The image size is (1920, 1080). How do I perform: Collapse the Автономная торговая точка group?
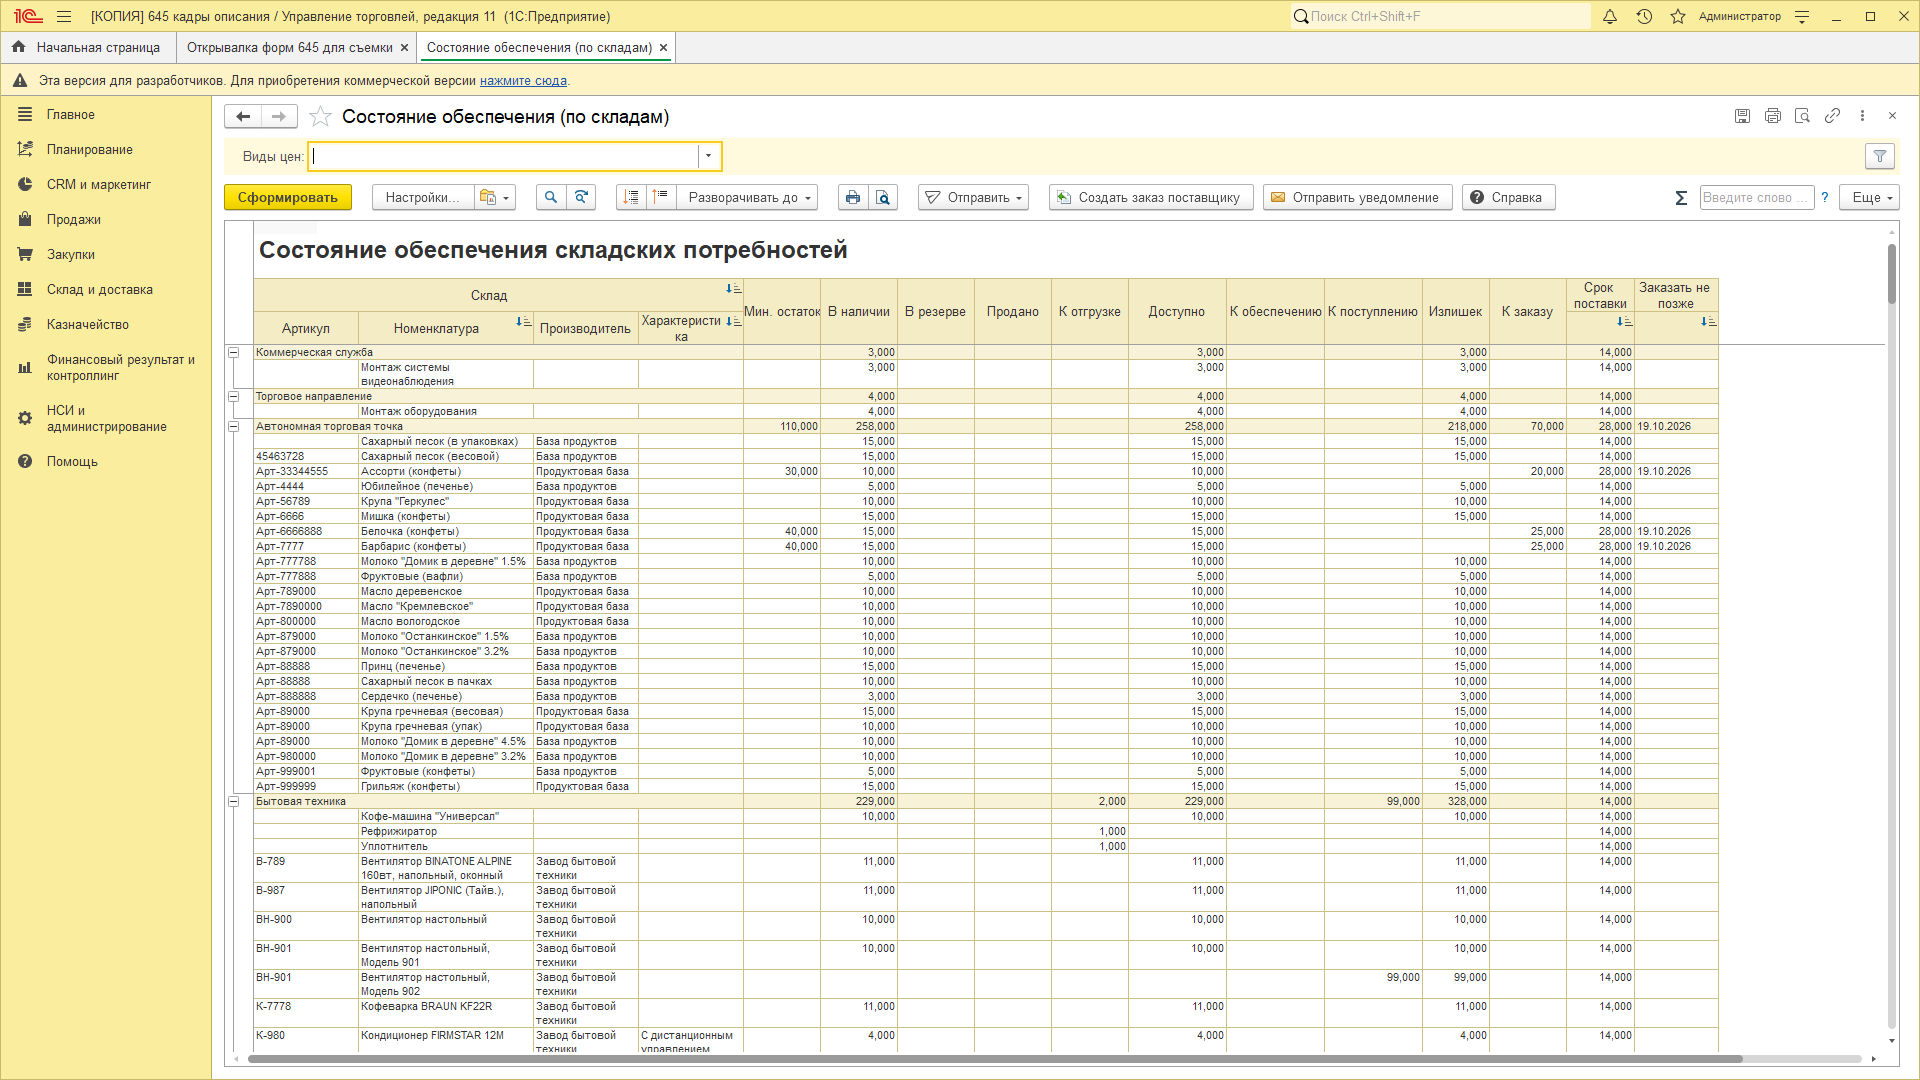[234, 426]
